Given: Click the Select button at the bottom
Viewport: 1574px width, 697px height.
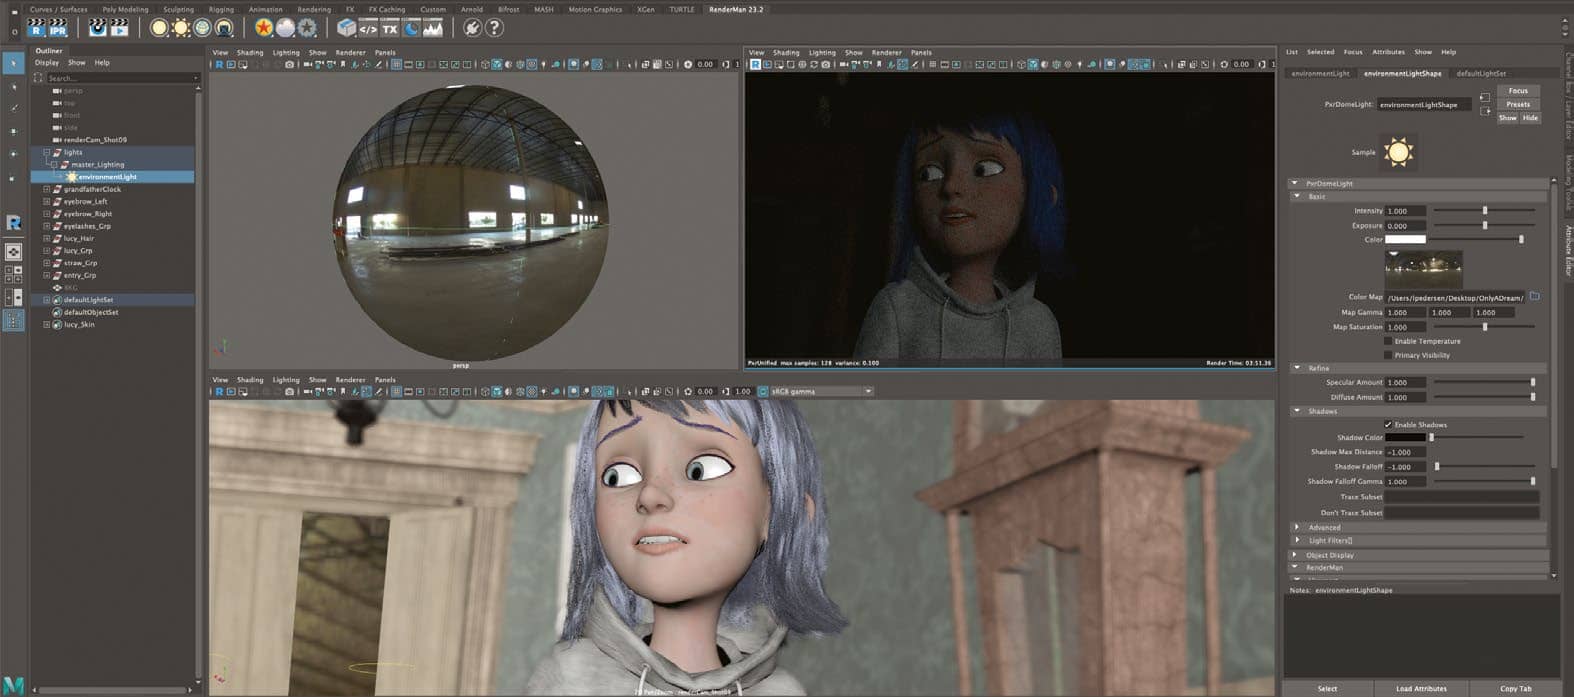Looking at the screenshot, I should pyautogui.click(x=1327, y=688).
